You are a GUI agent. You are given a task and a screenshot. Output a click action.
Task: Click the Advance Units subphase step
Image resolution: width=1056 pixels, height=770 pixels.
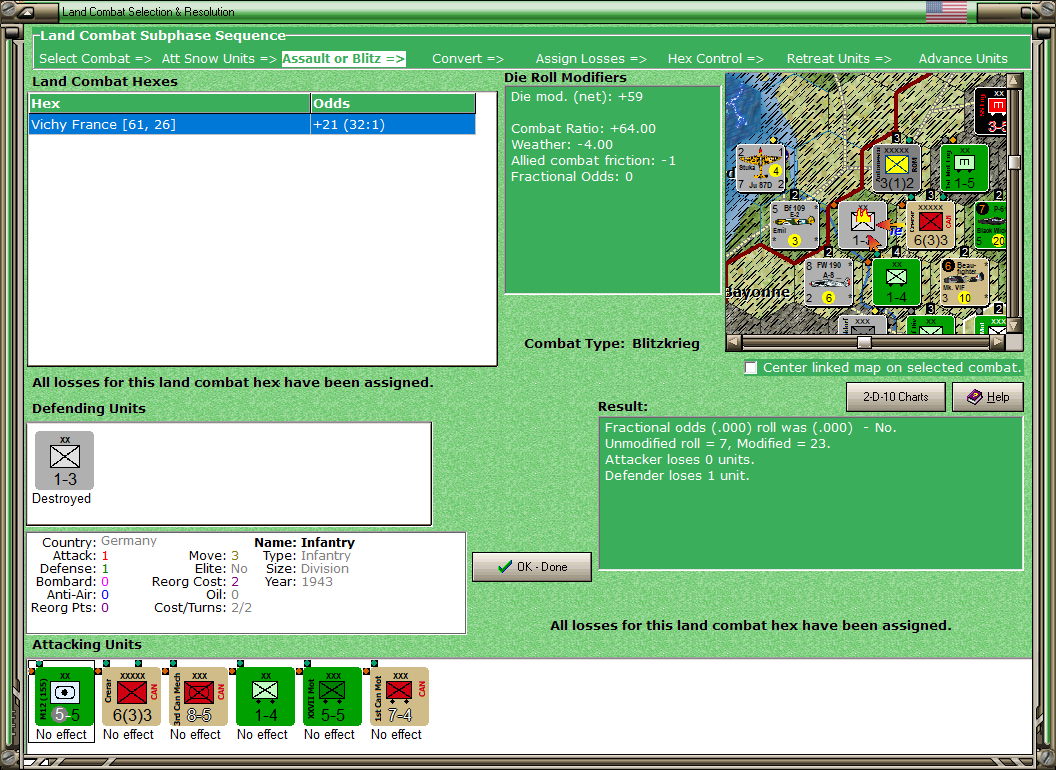click(963, 59)
